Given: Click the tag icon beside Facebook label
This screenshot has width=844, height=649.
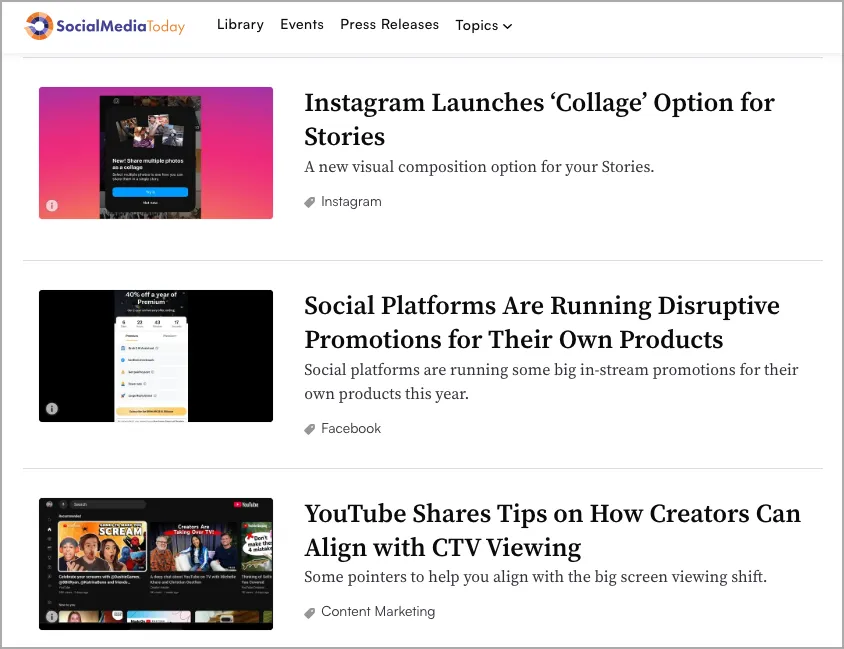Looking at the screenshot, I should 310,429.
